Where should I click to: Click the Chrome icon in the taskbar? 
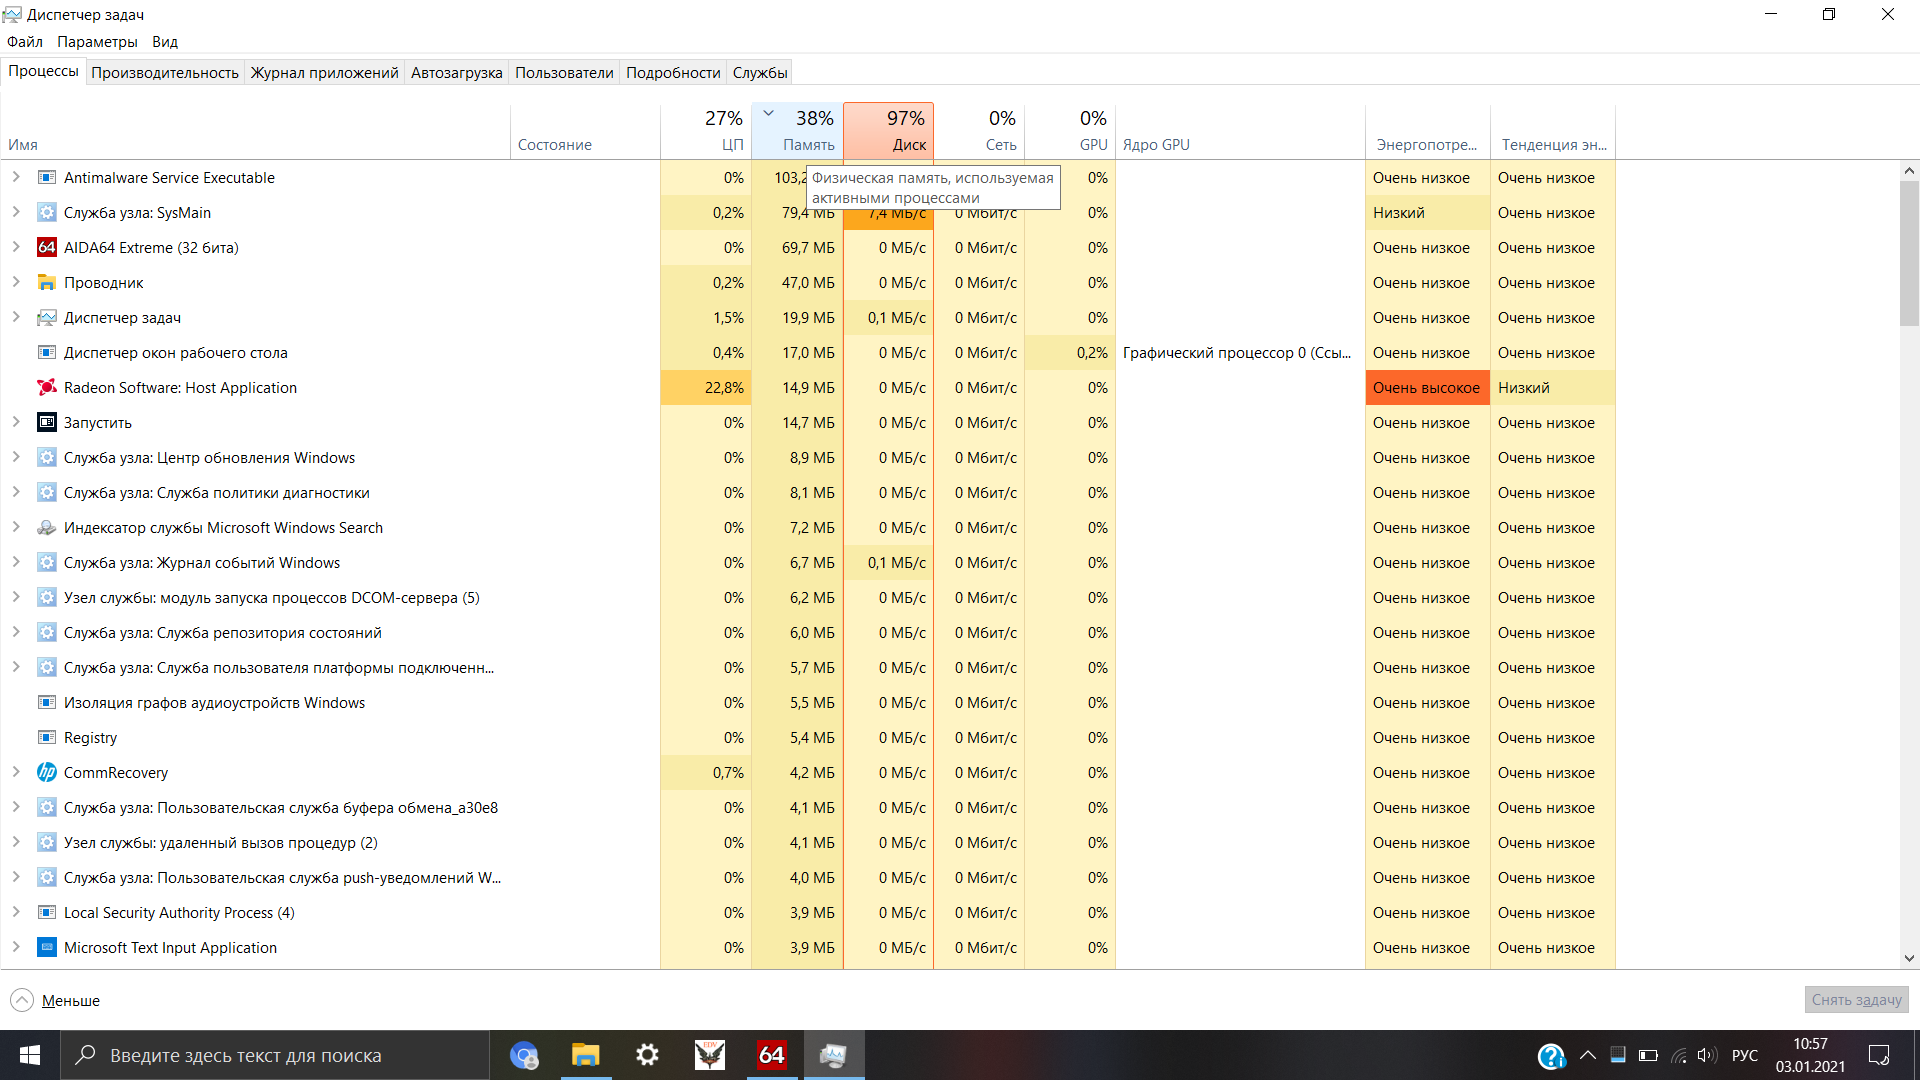click(523, 1055)
